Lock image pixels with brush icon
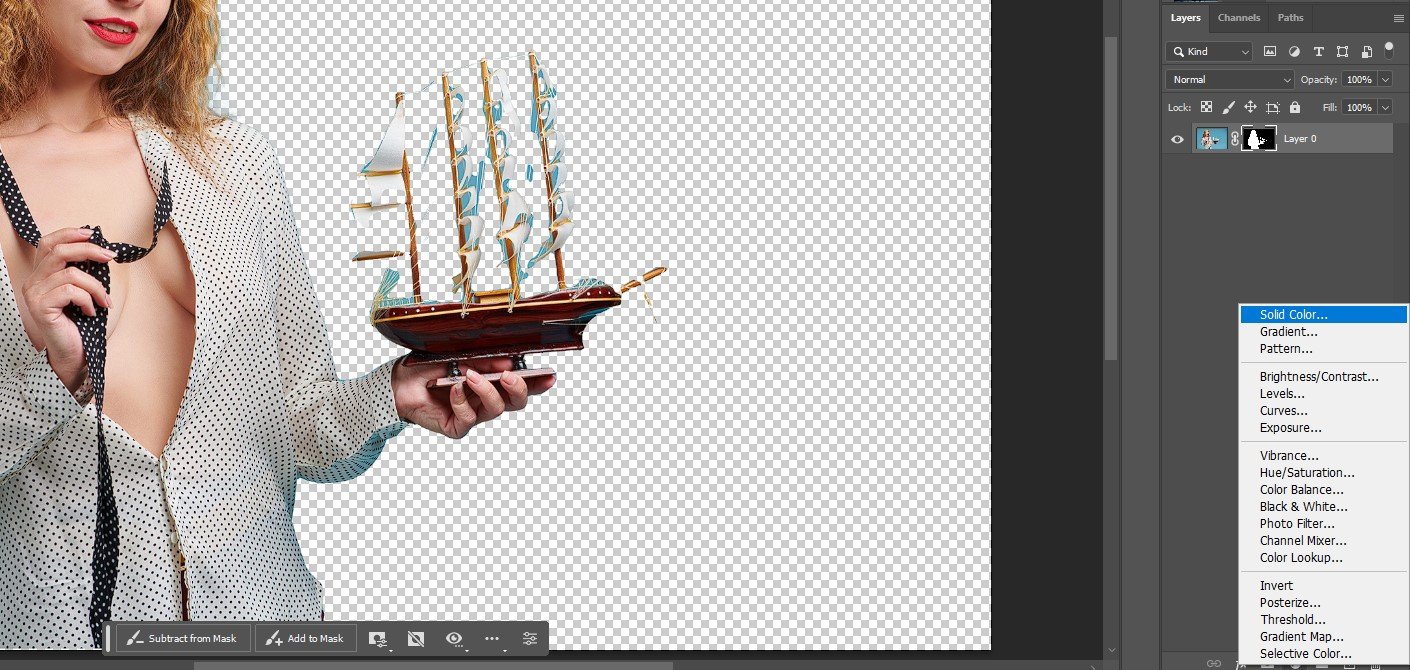Image resolution: width=1410 pixels, height=670 pixels. [1229, 107]
